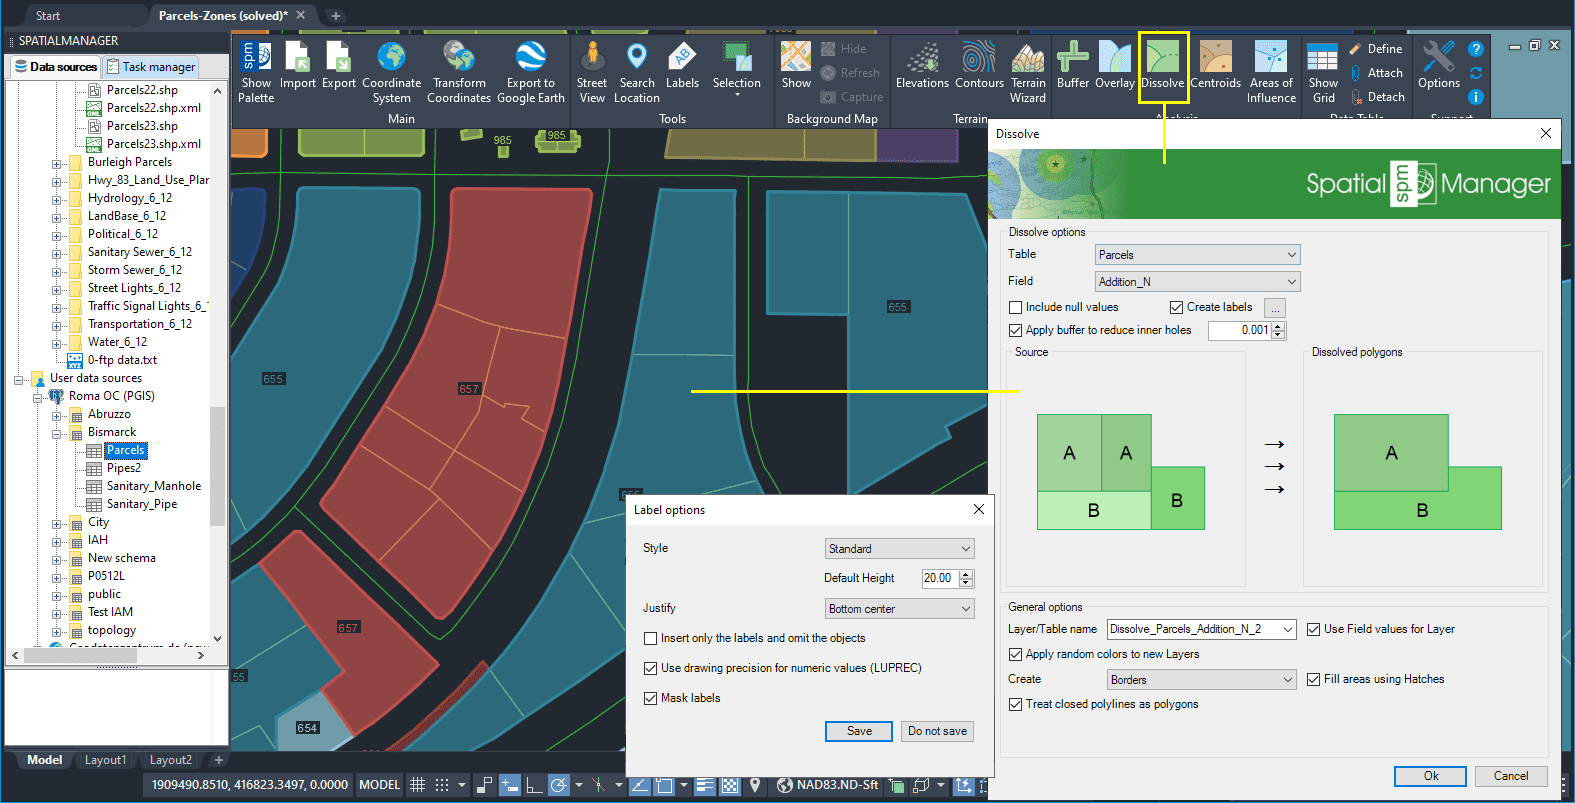Click the buffer value stepper arrows
Image resolution: width=1575 pixels, height=803 pixels.
tap(1278, 331)
